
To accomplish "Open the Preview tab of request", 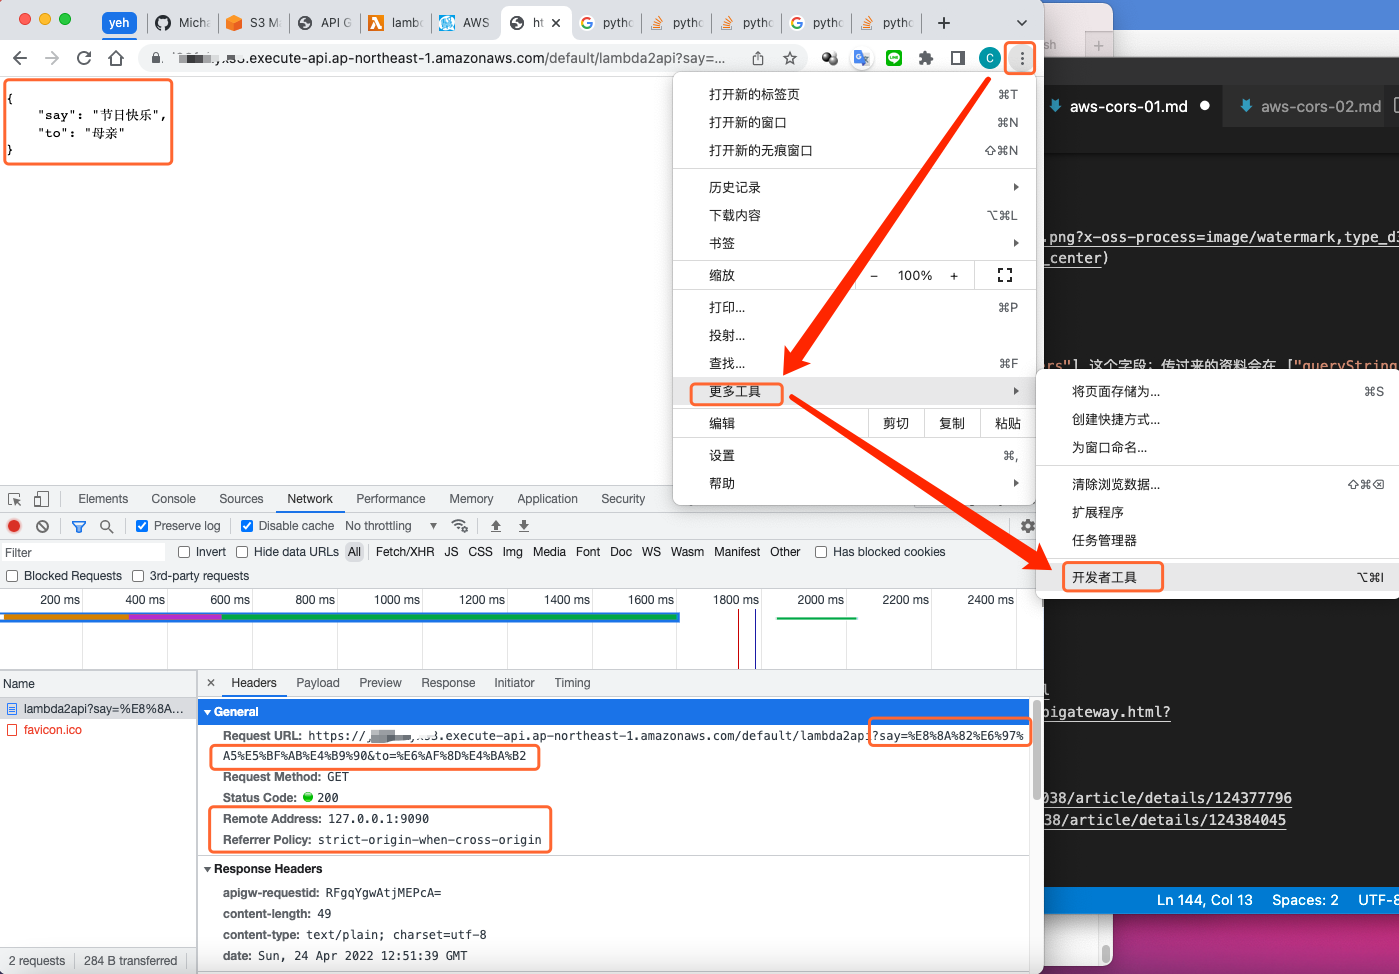I will pos(380,683).
